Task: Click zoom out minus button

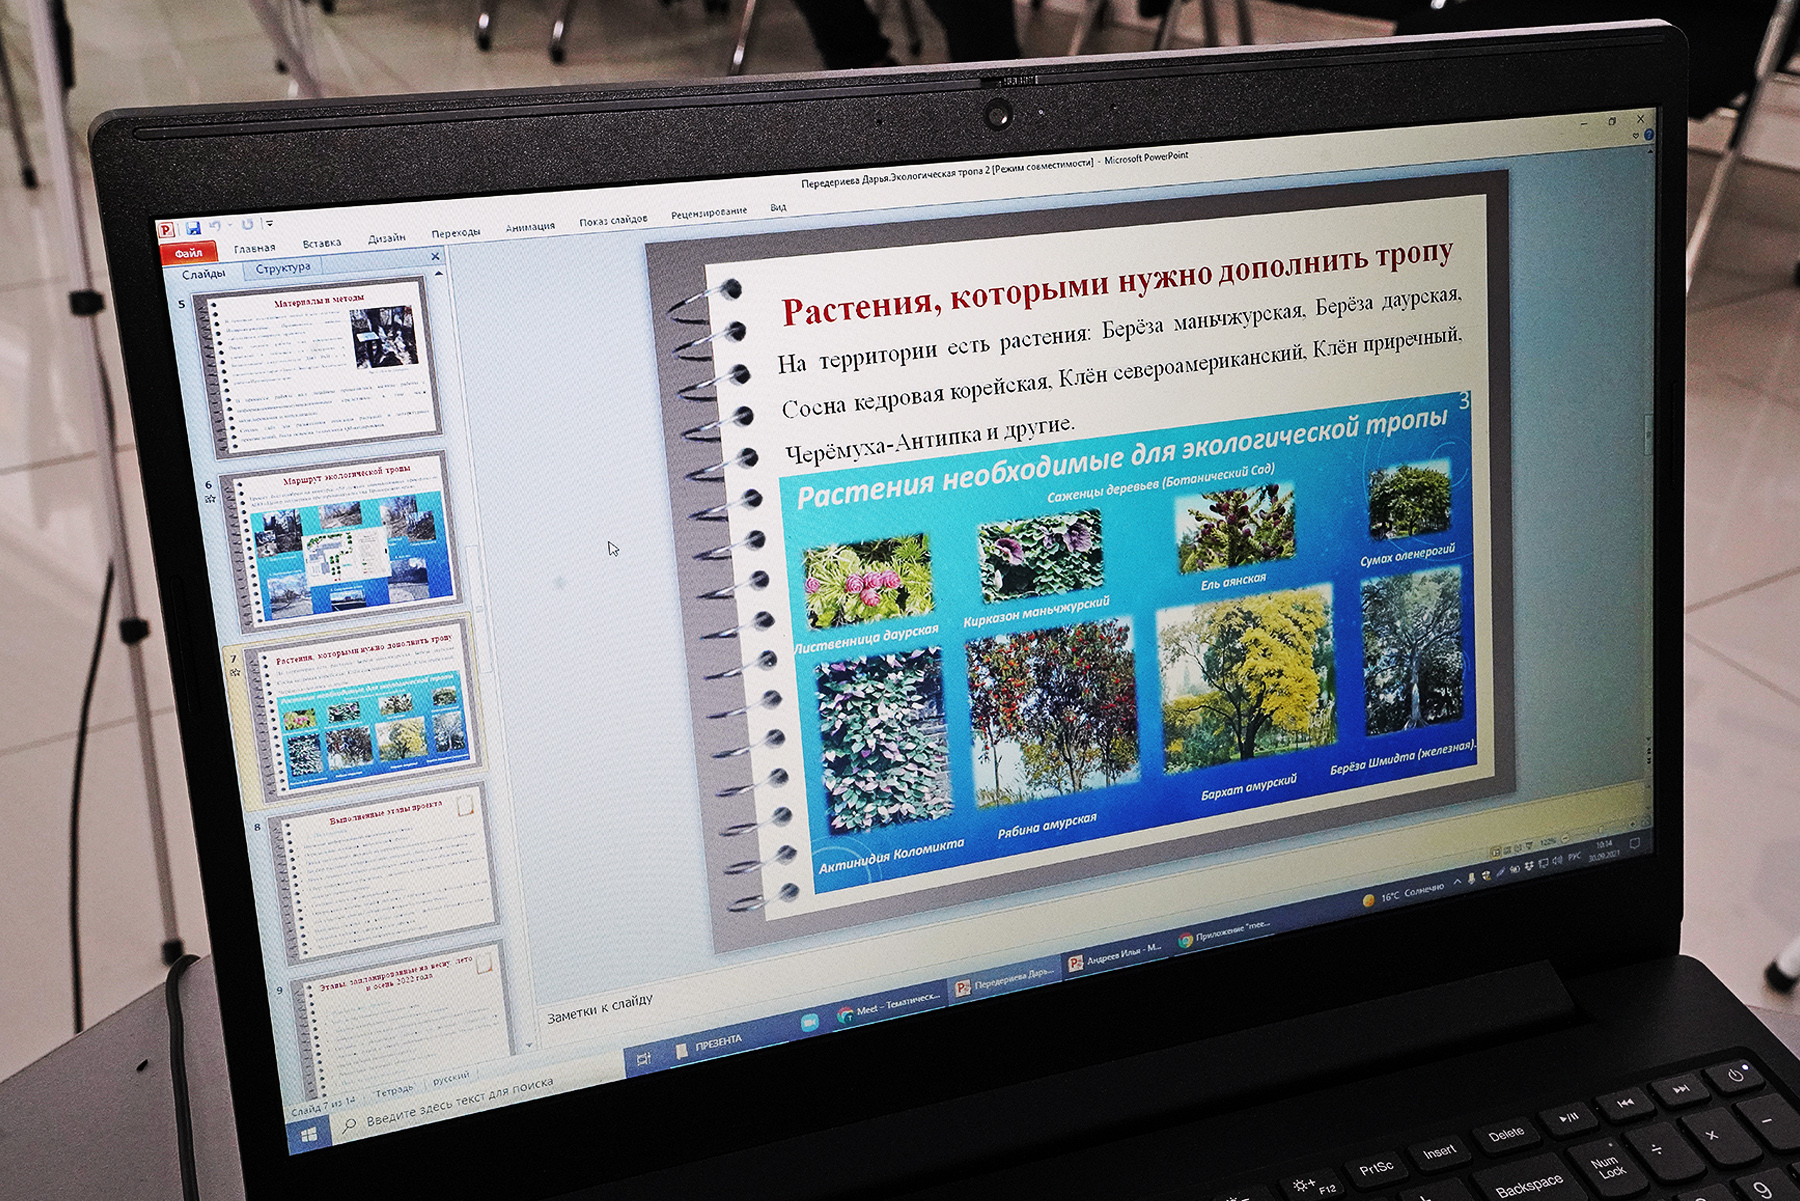Action: (x=1565, y=838)
